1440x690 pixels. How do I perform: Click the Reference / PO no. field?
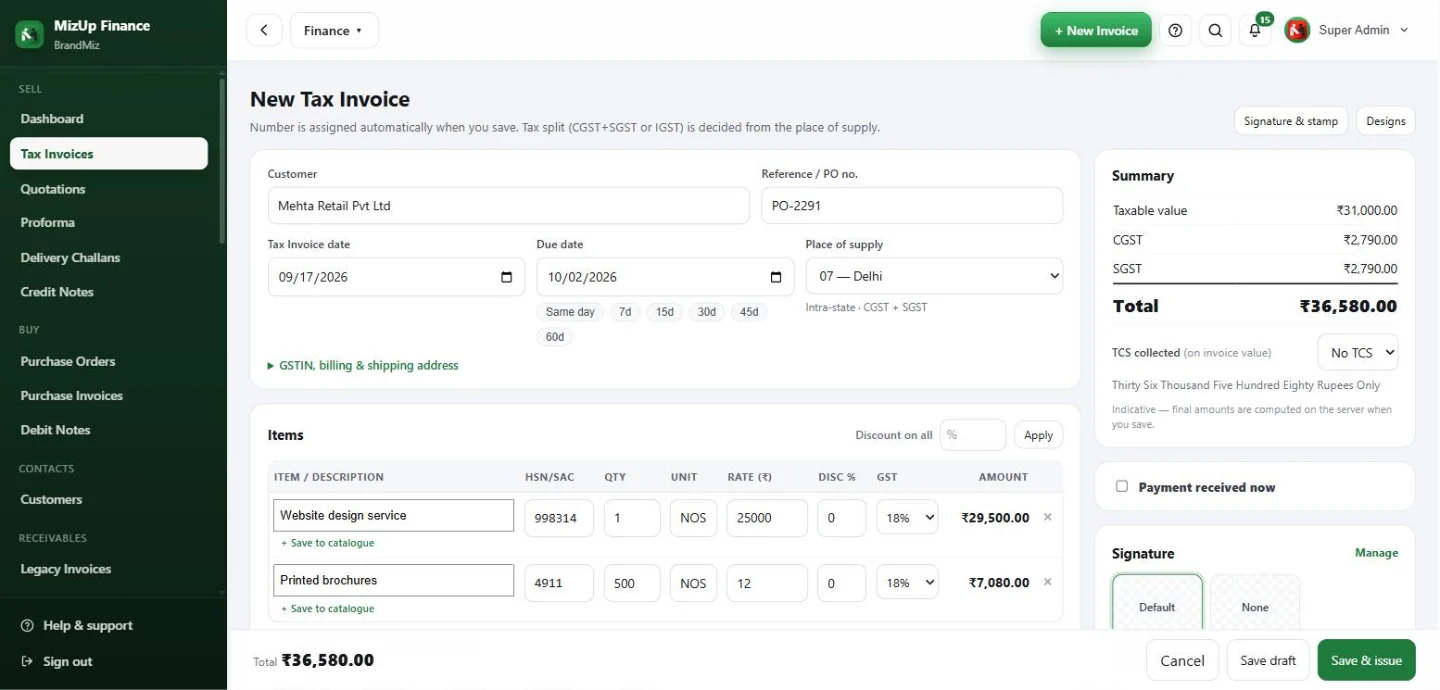coord(912,206)
